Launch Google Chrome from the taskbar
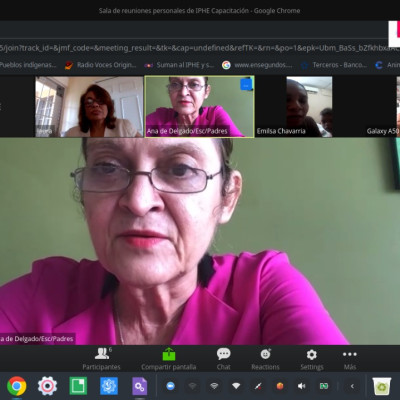Viewport: 400px width, 400px height. 17,386
